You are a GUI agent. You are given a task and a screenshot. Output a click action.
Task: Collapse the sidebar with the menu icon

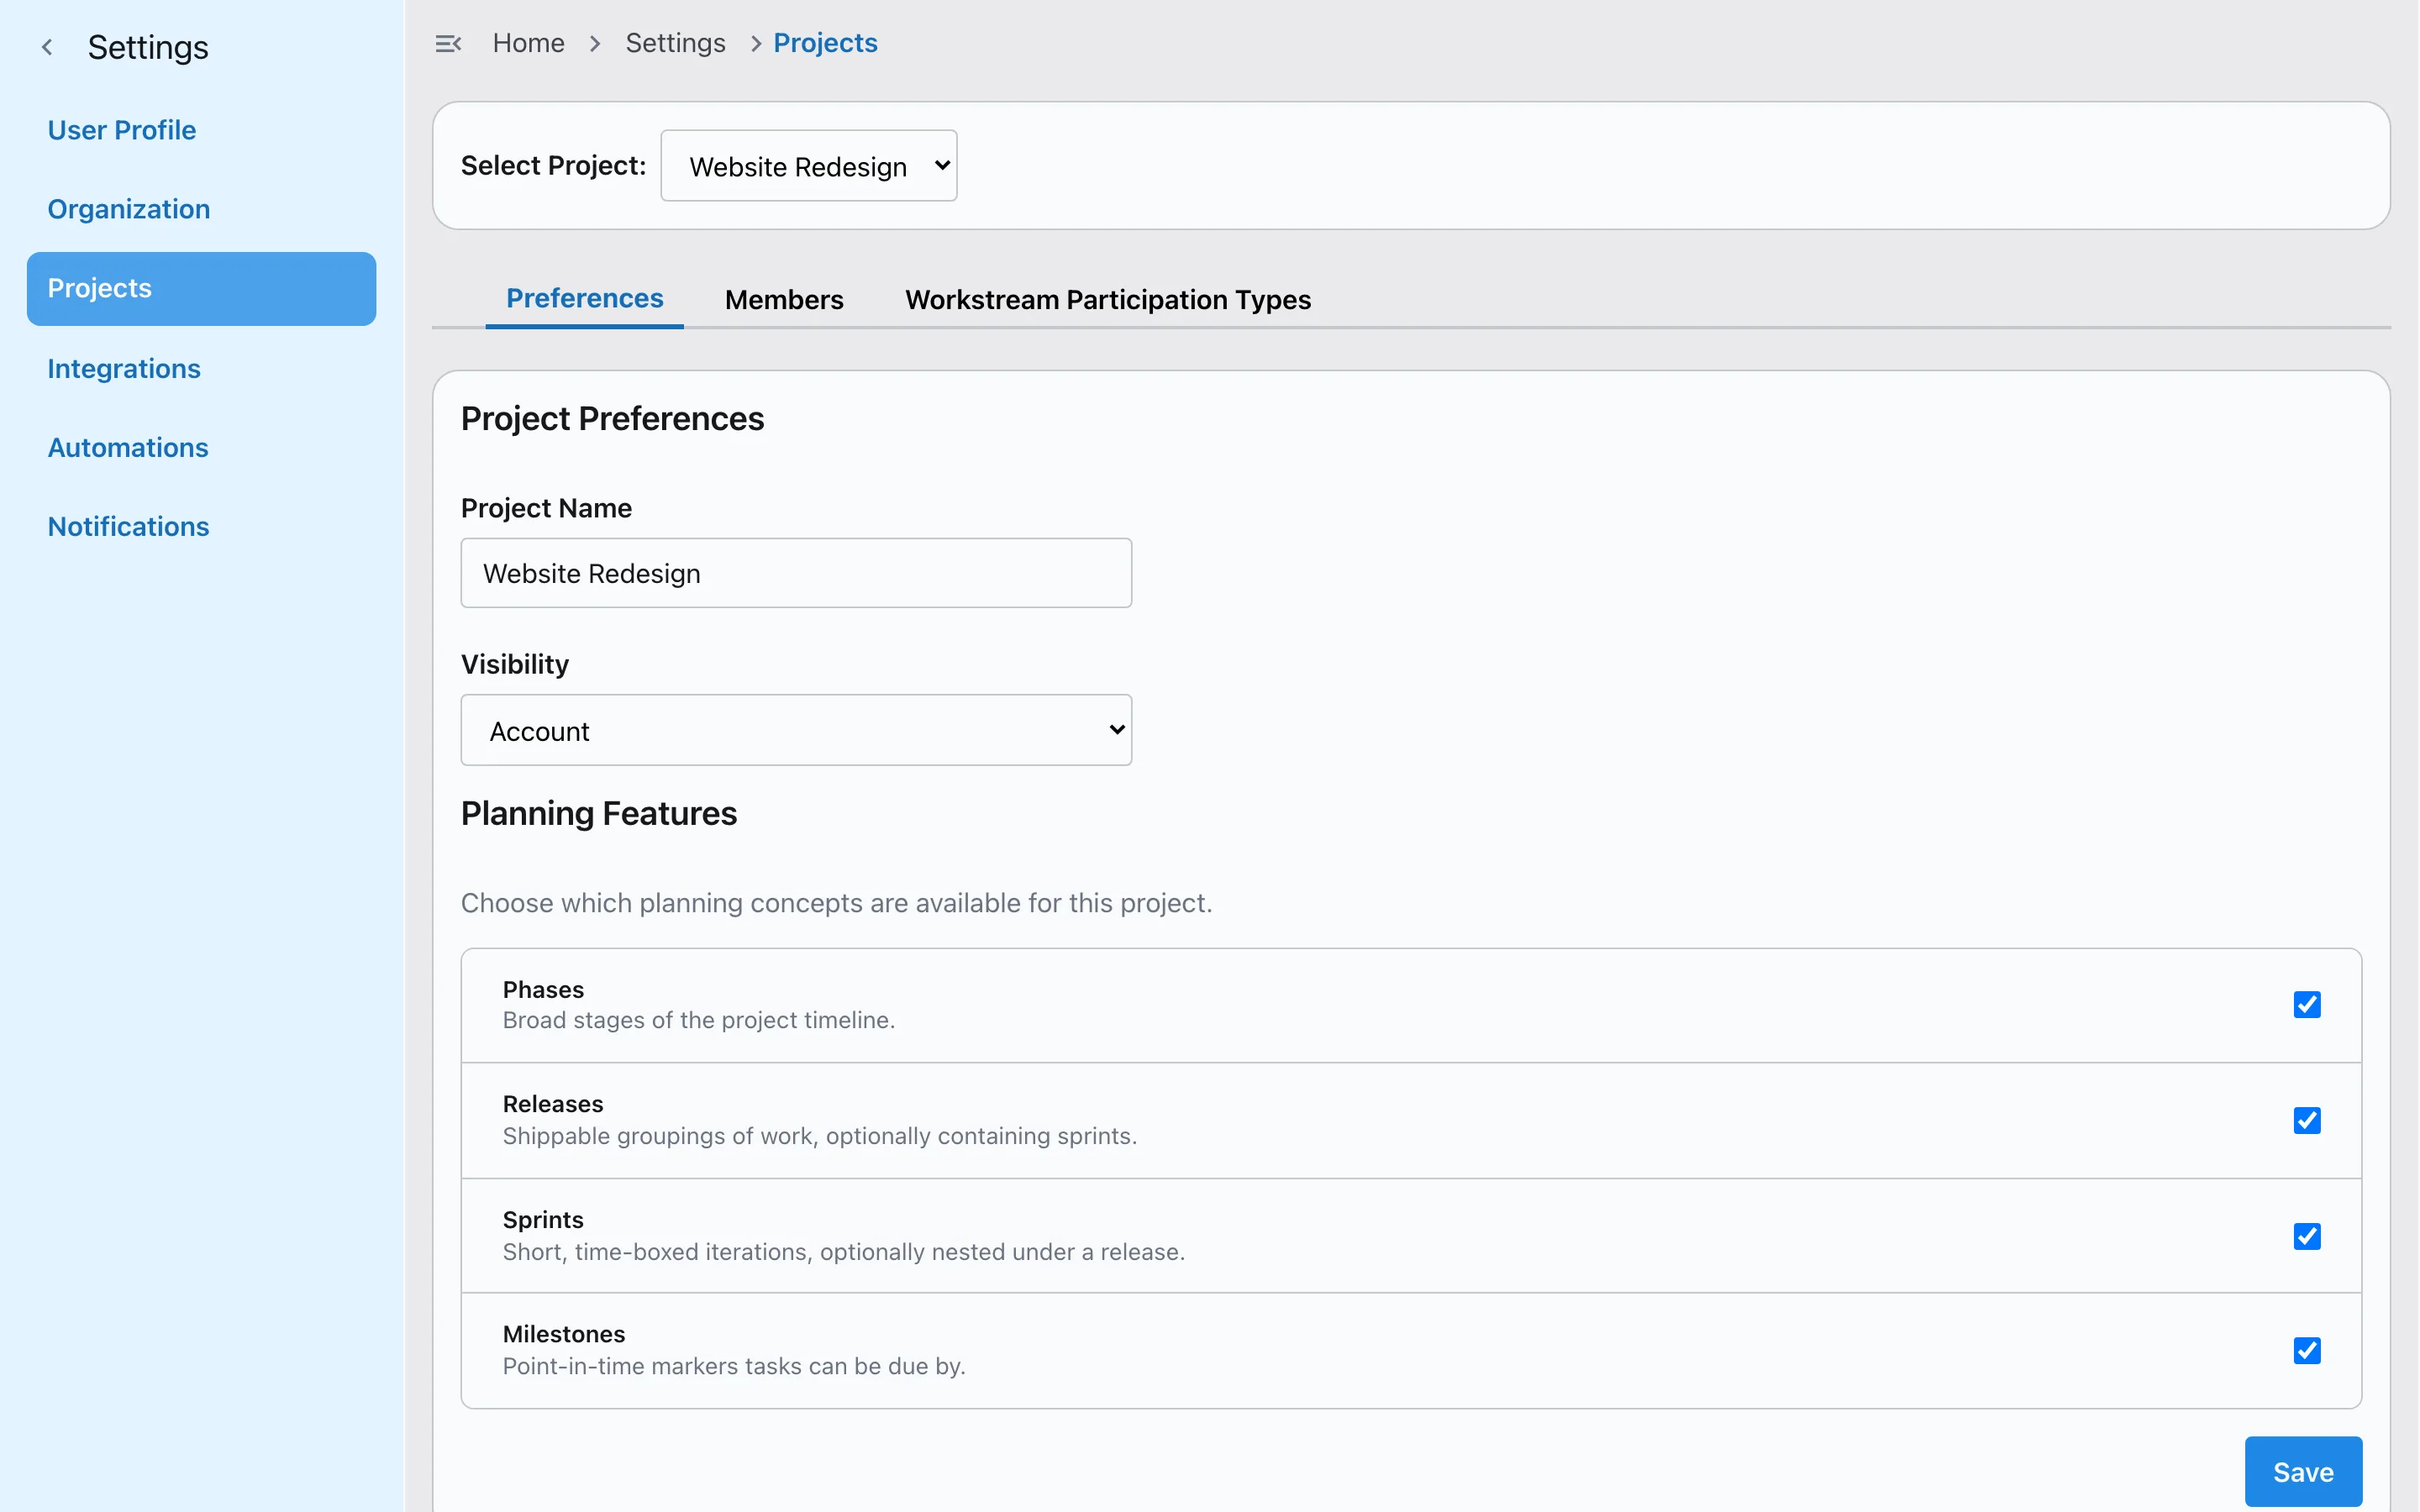coord(448,43)
